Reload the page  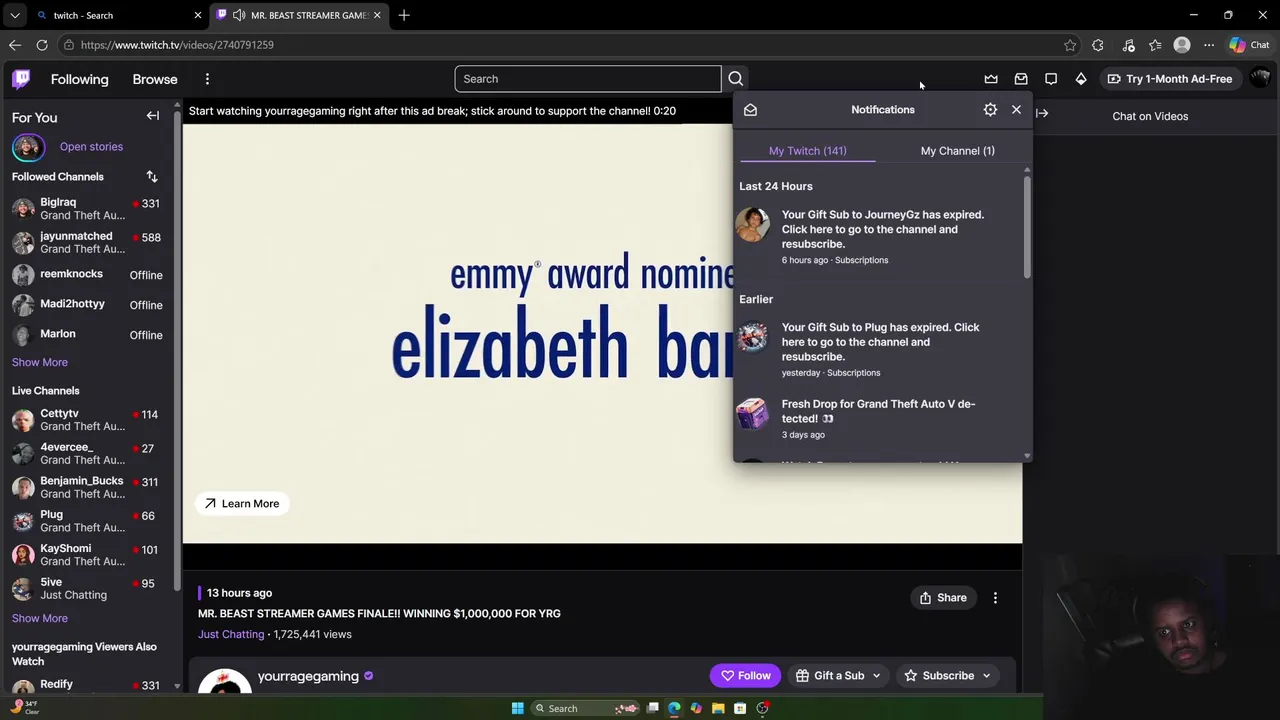(x=42, y=45)
